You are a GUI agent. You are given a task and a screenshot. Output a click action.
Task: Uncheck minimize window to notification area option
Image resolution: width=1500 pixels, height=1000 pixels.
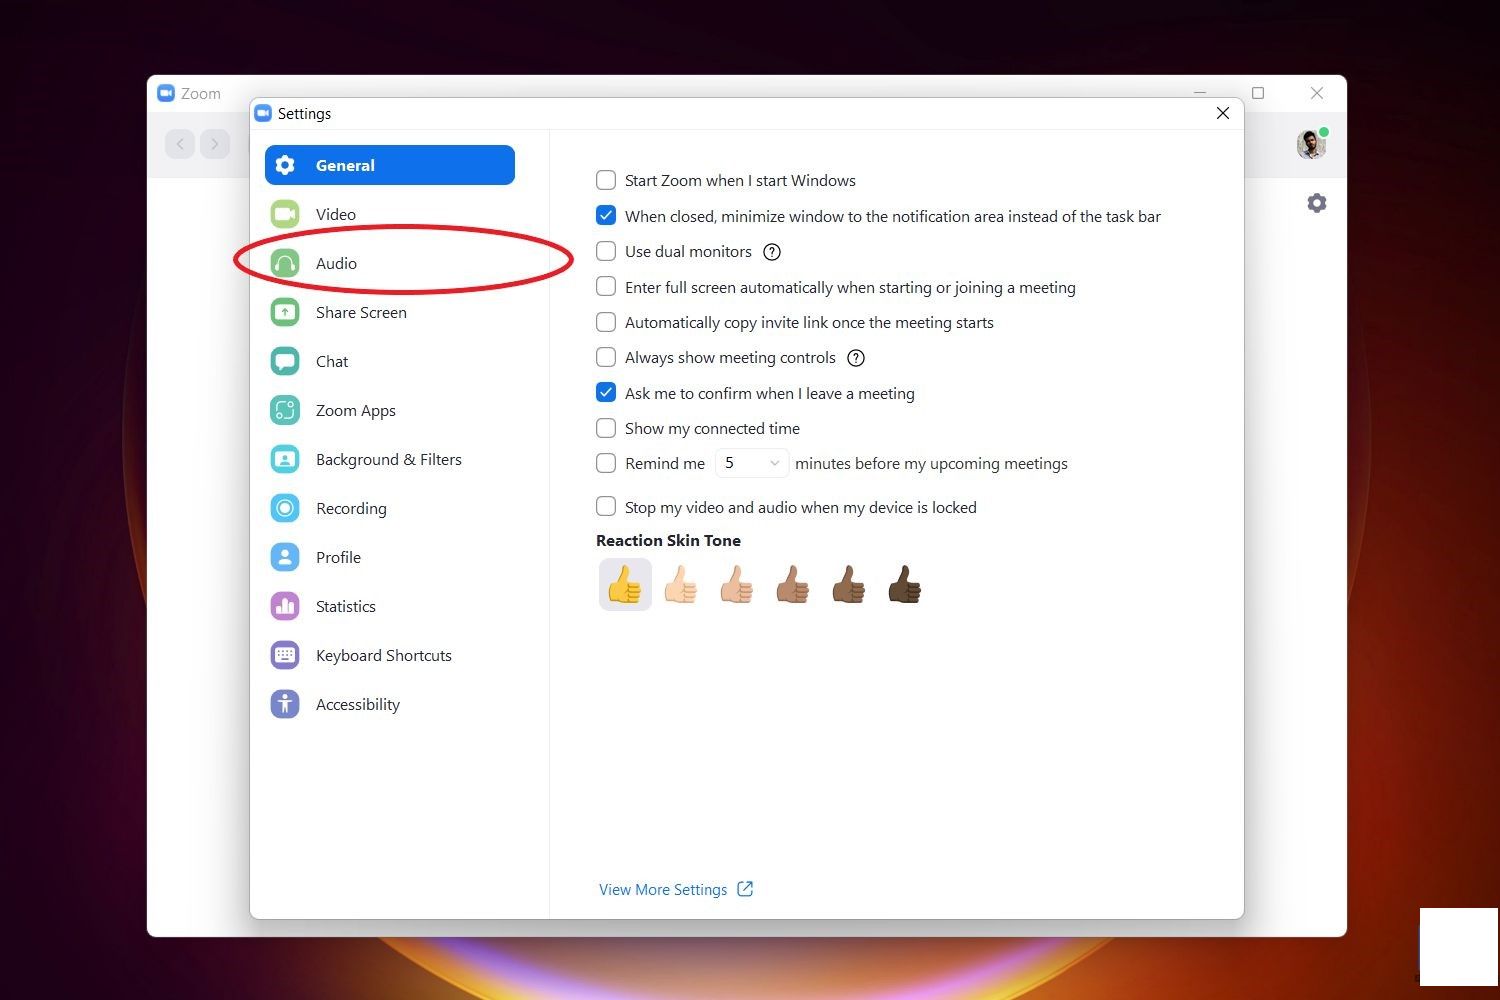pyautogui.click(x=606, y=215)
